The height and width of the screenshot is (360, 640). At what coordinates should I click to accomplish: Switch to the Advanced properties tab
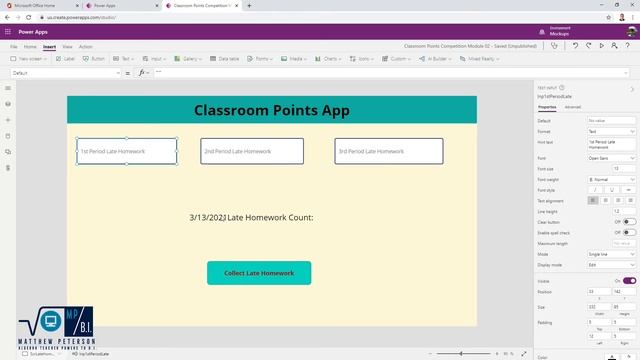[572, 107]
